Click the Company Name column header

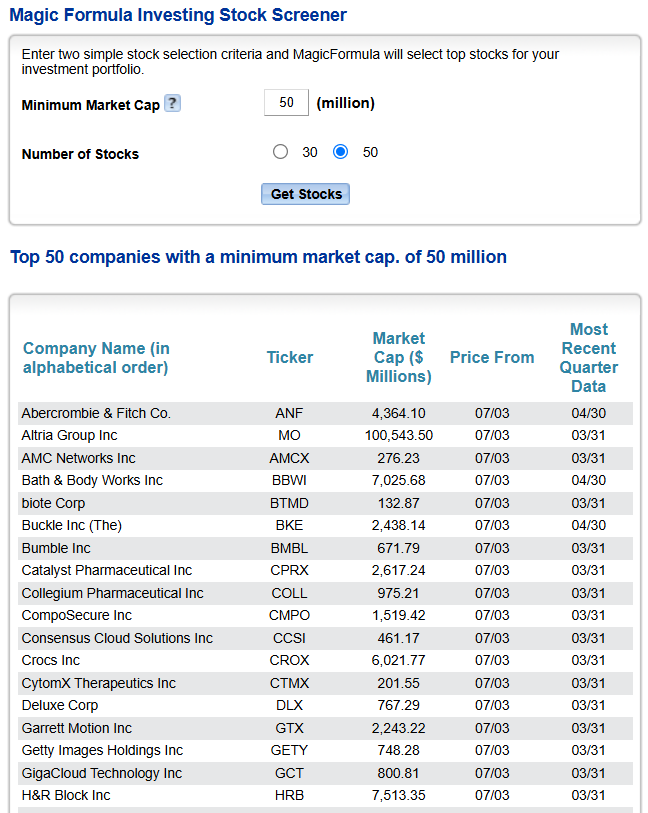(x=96, y=358)
